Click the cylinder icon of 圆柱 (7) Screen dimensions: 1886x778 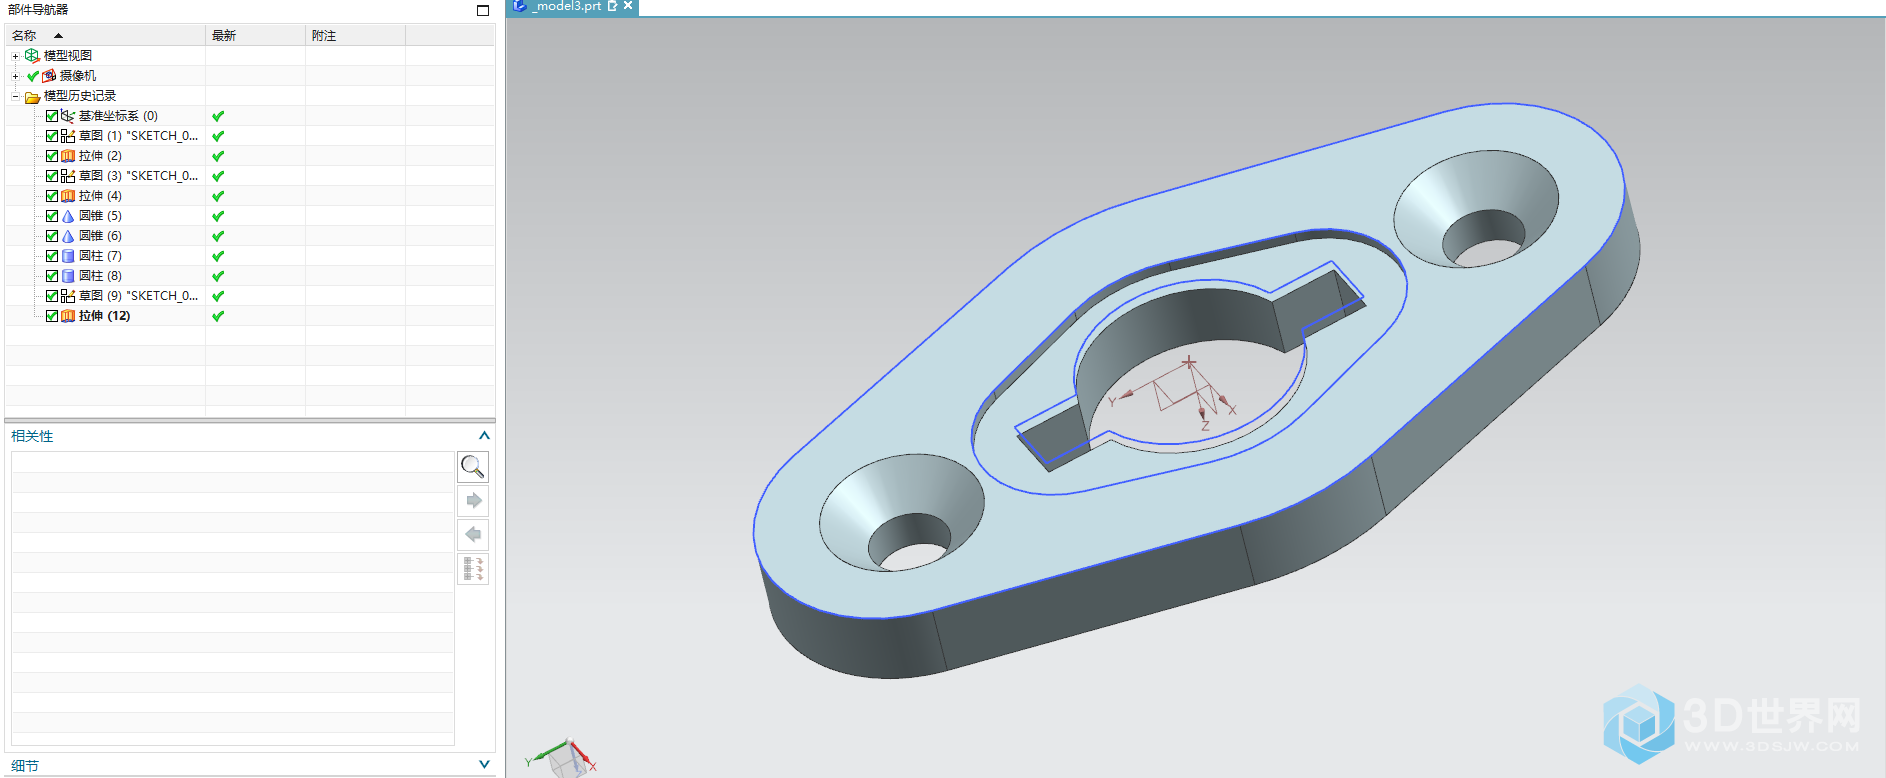68,256
